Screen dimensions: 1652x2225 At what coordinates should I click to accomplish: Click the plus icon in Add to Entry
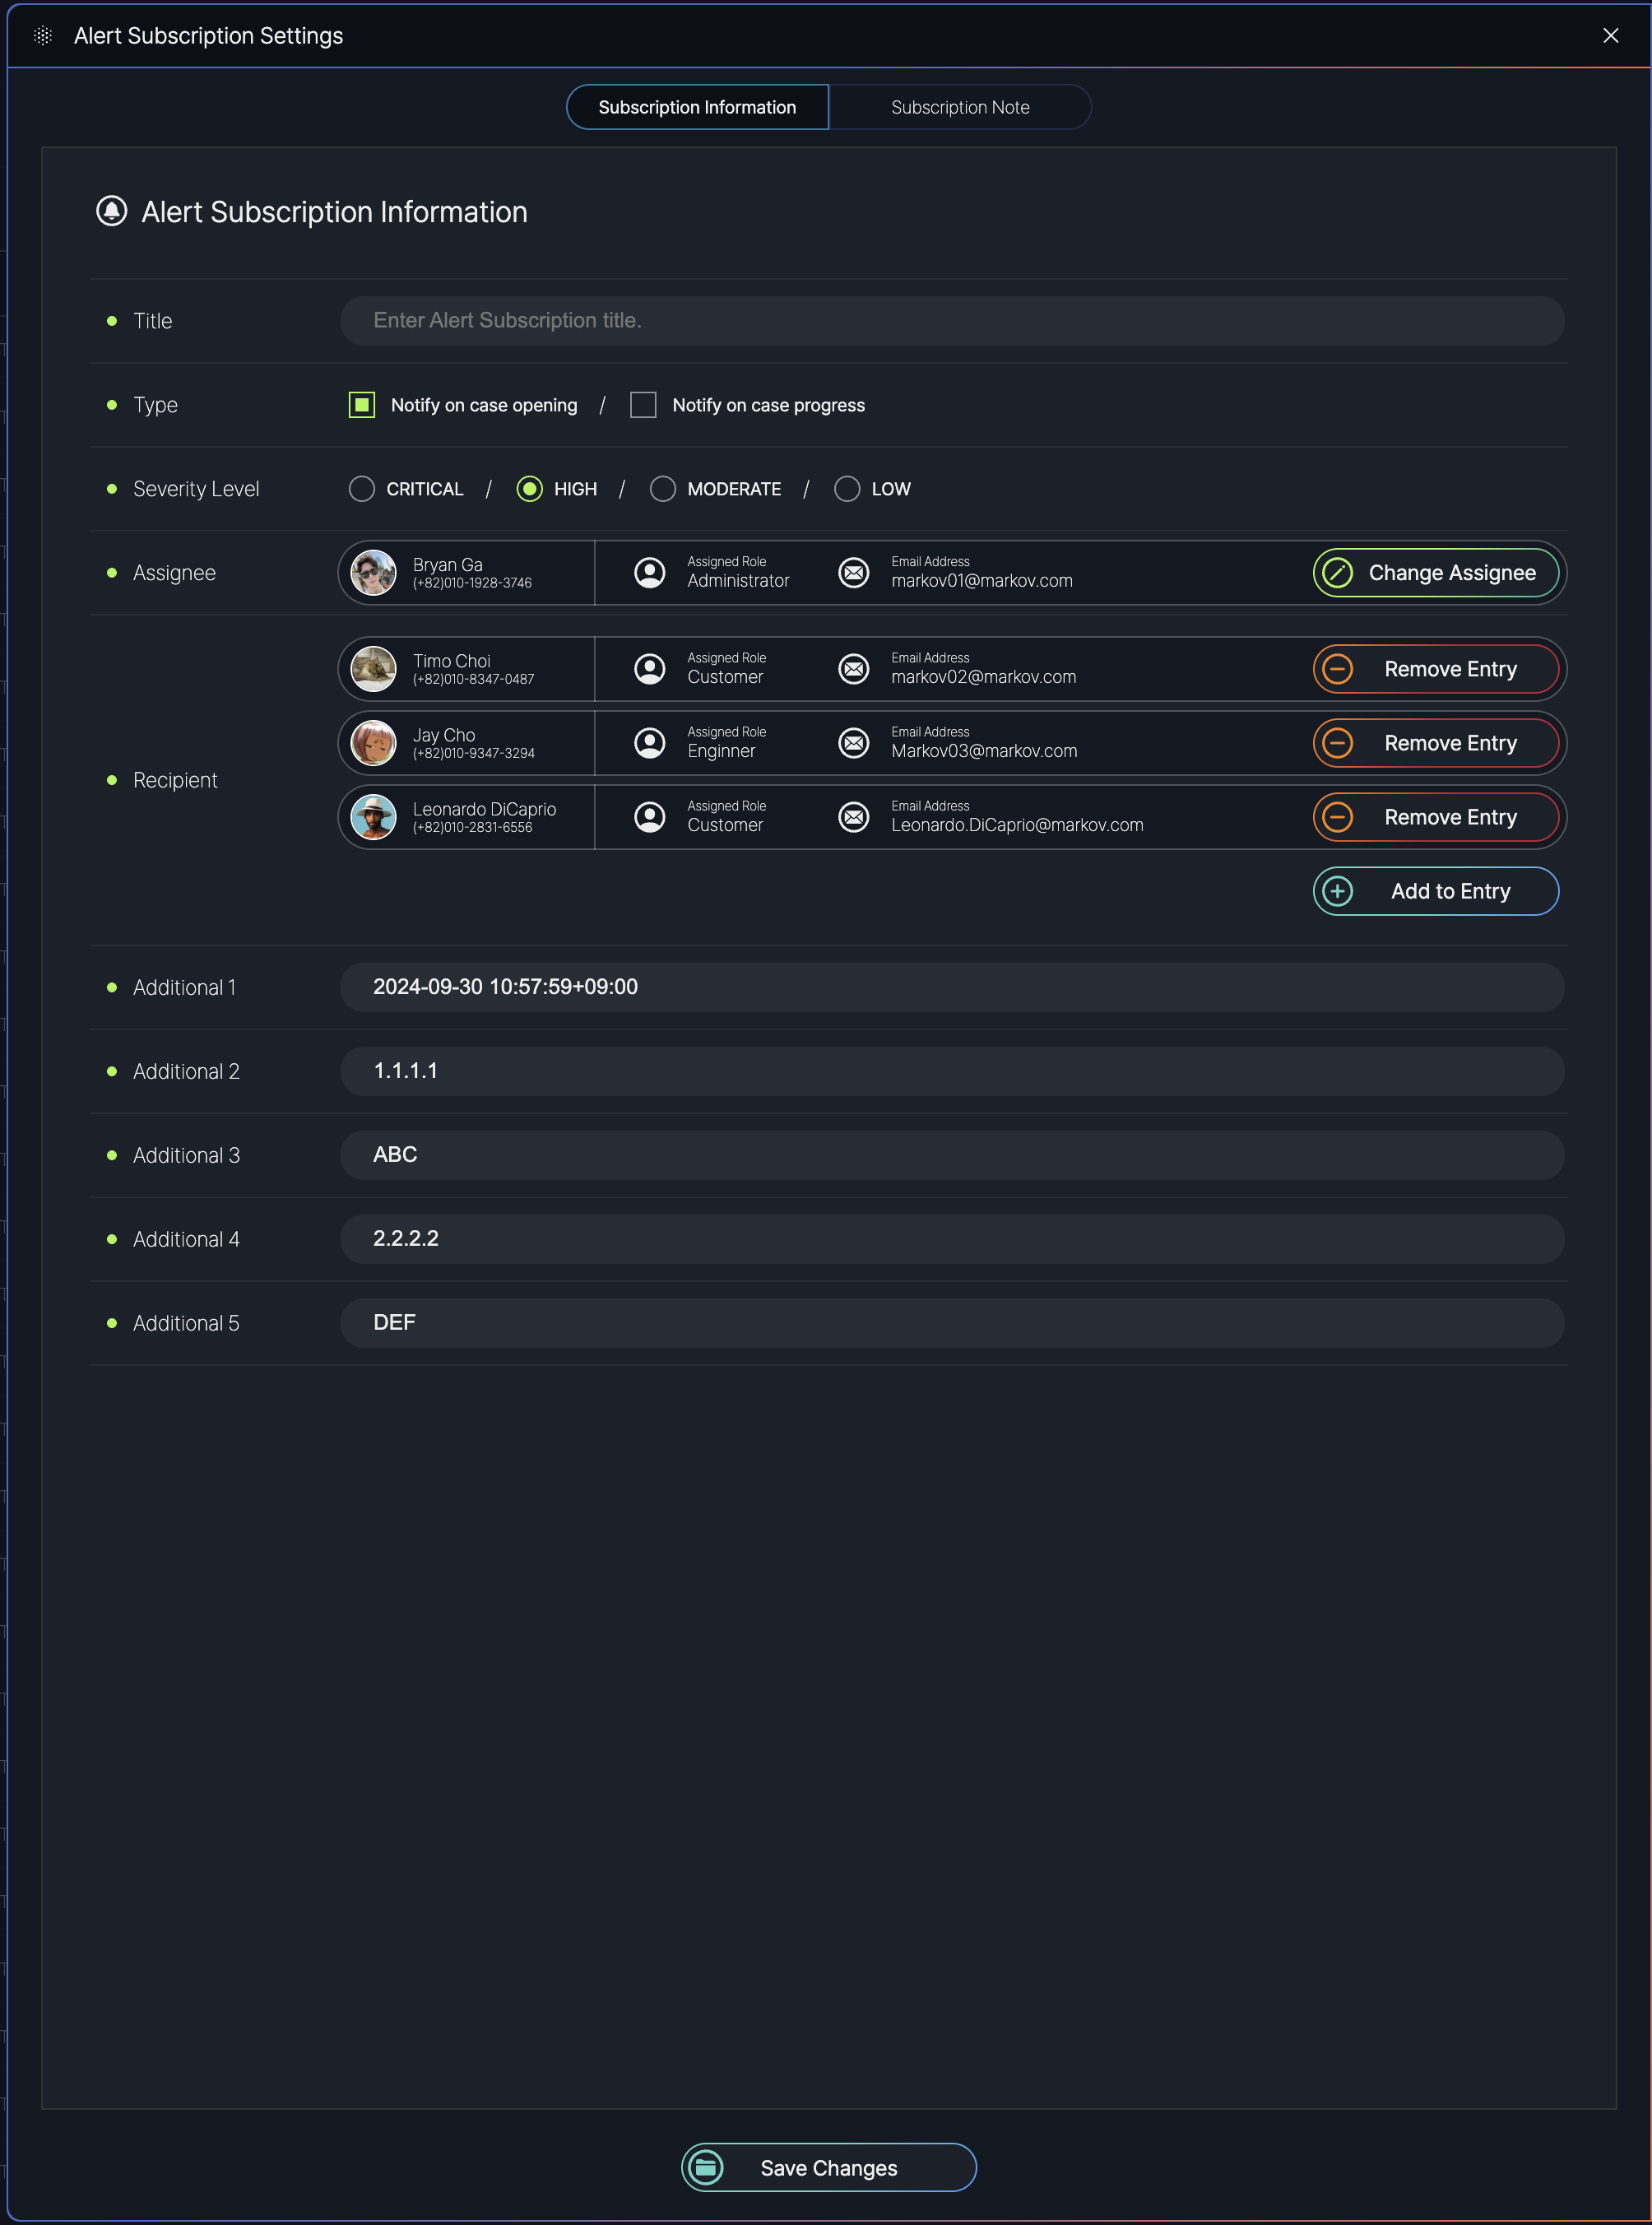point(1337,891)
